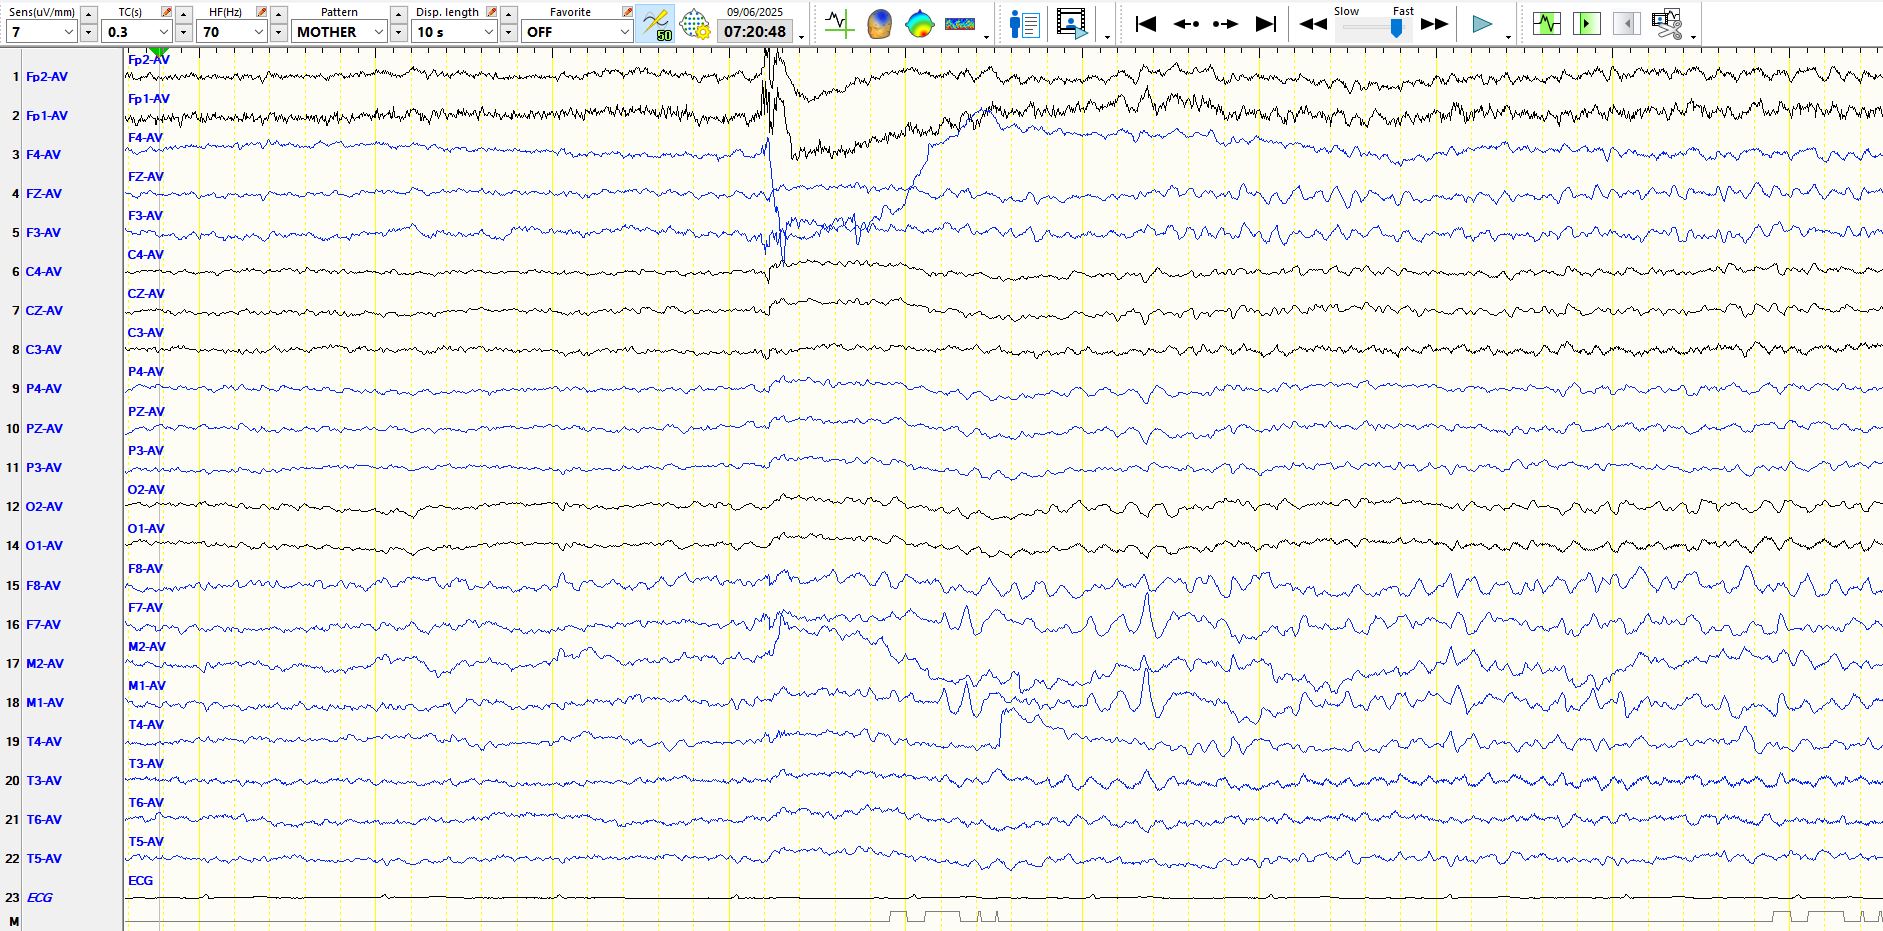Image resolution: width=1883 pixels, height=931 pixels.
Task: Open the Sens(uV/mm) dropdown showing 7
Action: [41, 32]
